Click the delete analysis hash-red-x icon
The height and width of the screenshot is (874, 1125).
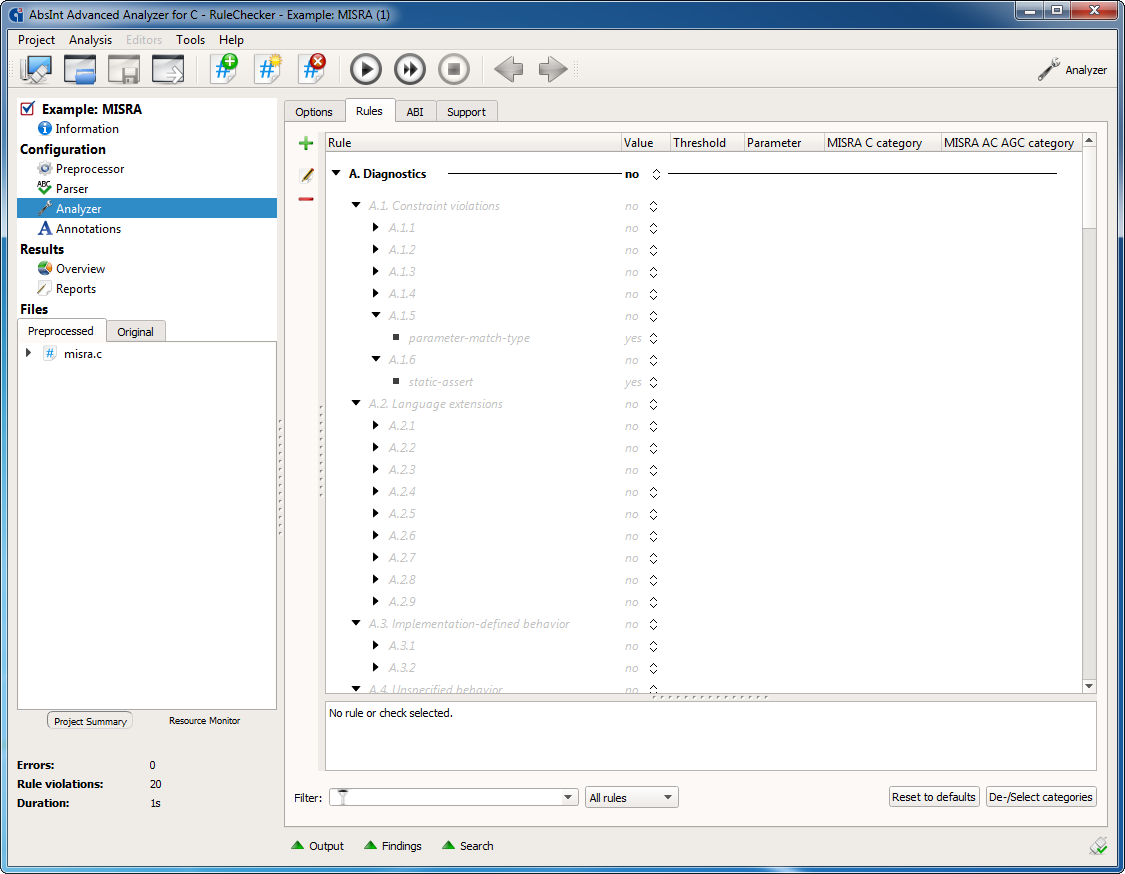click(312, 70)
